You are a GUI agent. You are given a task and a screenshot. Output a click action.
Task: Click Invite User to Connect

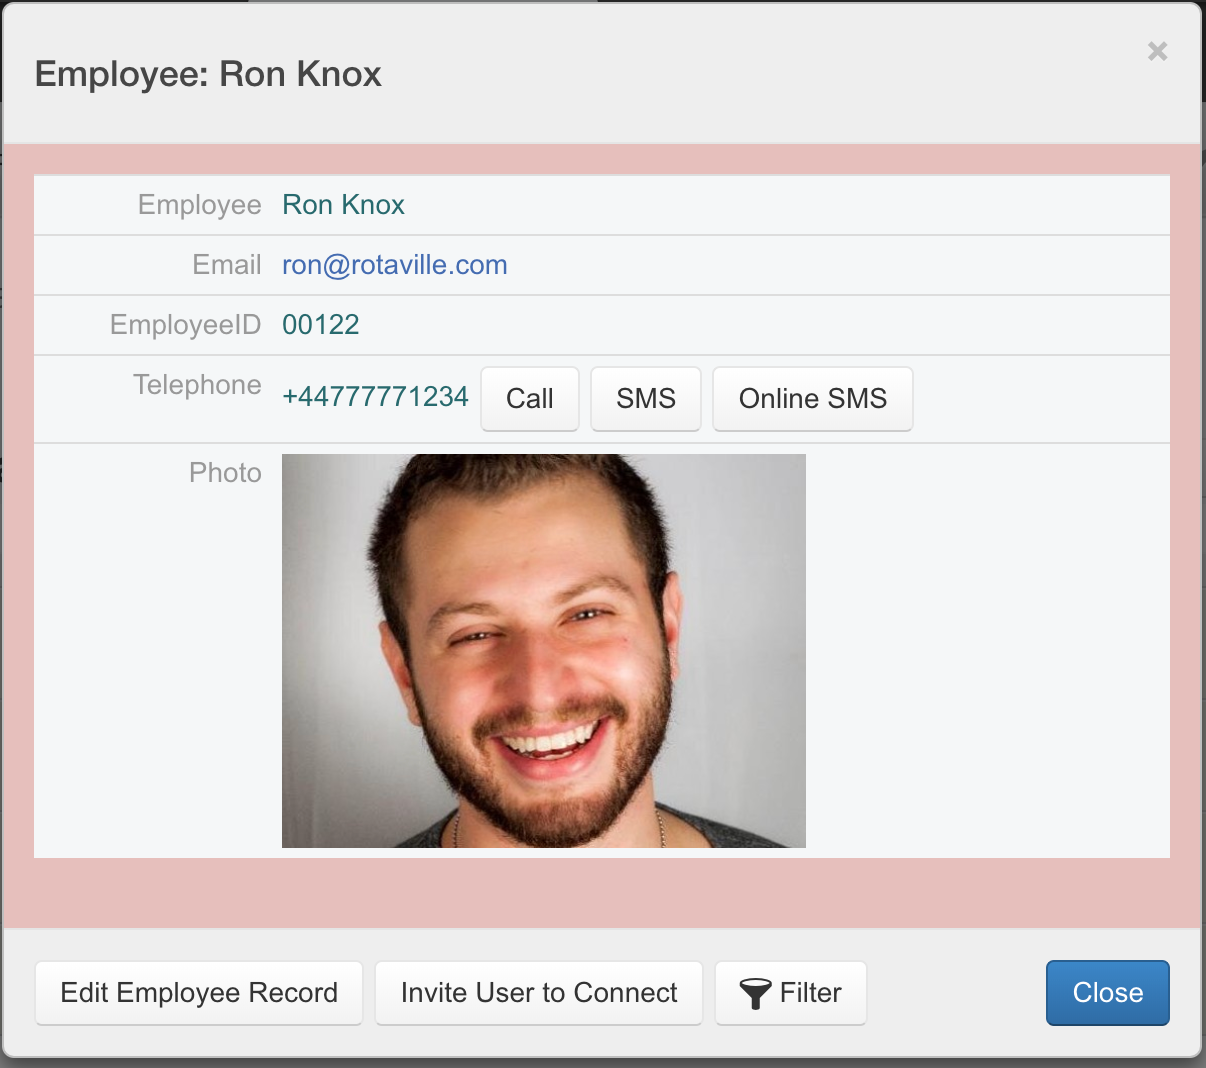539,993
